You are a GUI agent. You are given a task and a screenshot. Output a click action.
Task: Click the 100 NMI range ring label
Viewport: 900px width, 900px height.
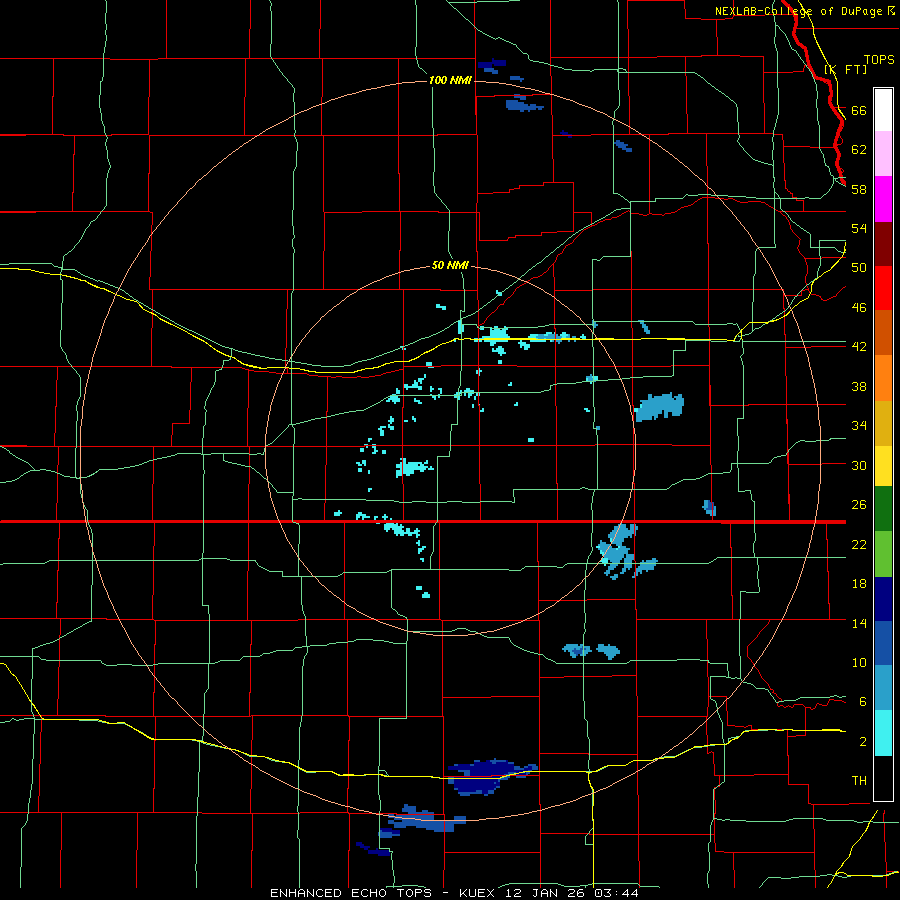[450, 80]
